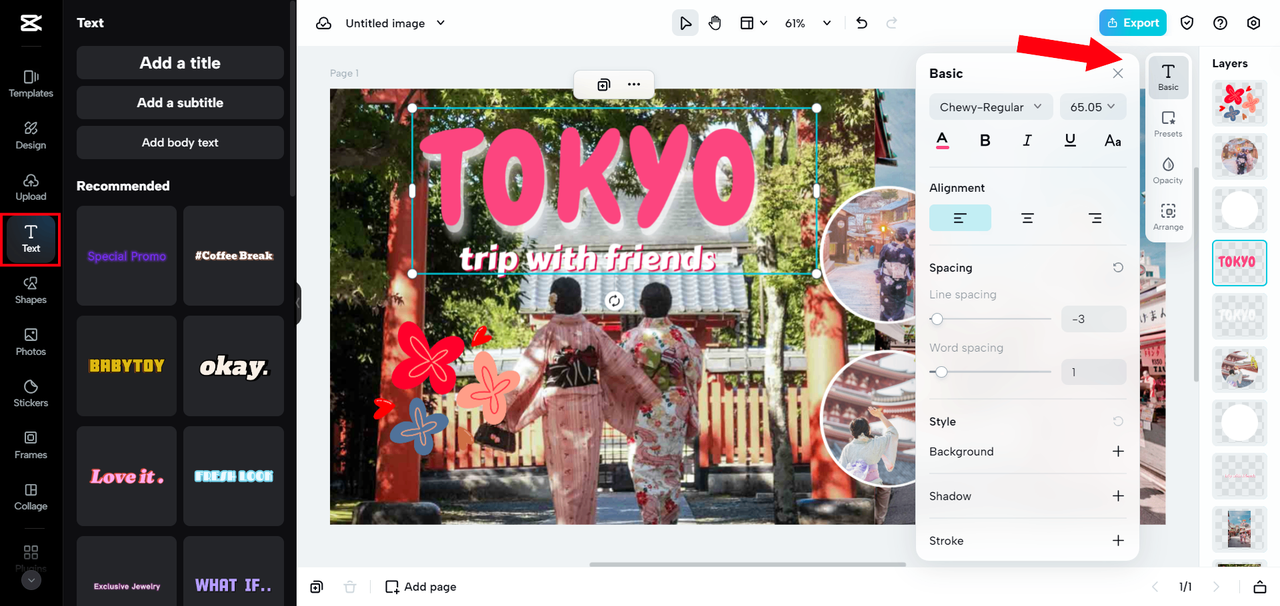Select the pink TOKYO layer thumbnail
Screen dimensions: 1280x606
tap(1240, 262)
